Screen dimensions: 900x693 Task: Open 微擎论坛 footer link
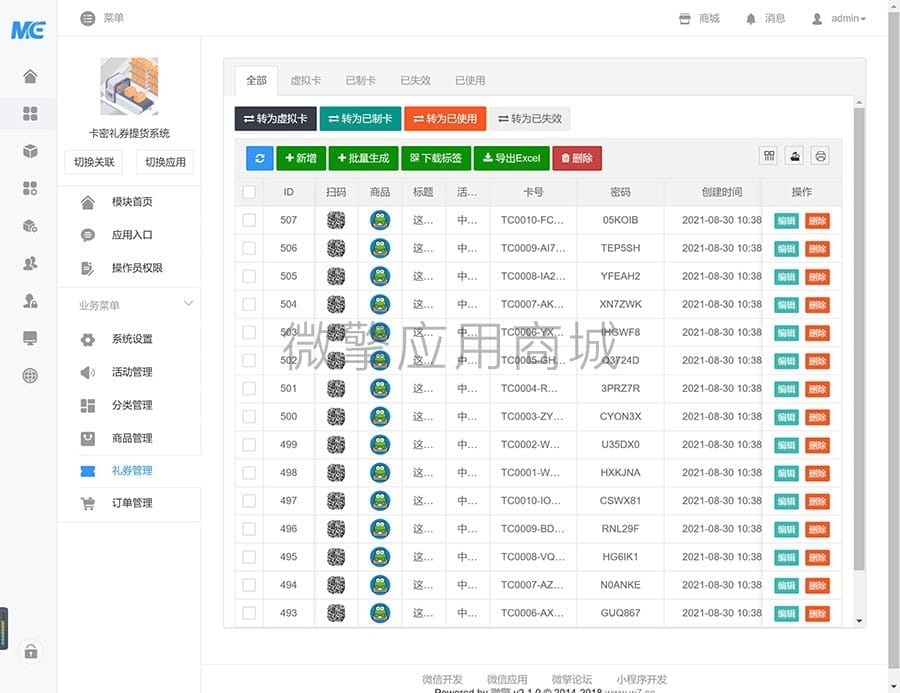572,679
